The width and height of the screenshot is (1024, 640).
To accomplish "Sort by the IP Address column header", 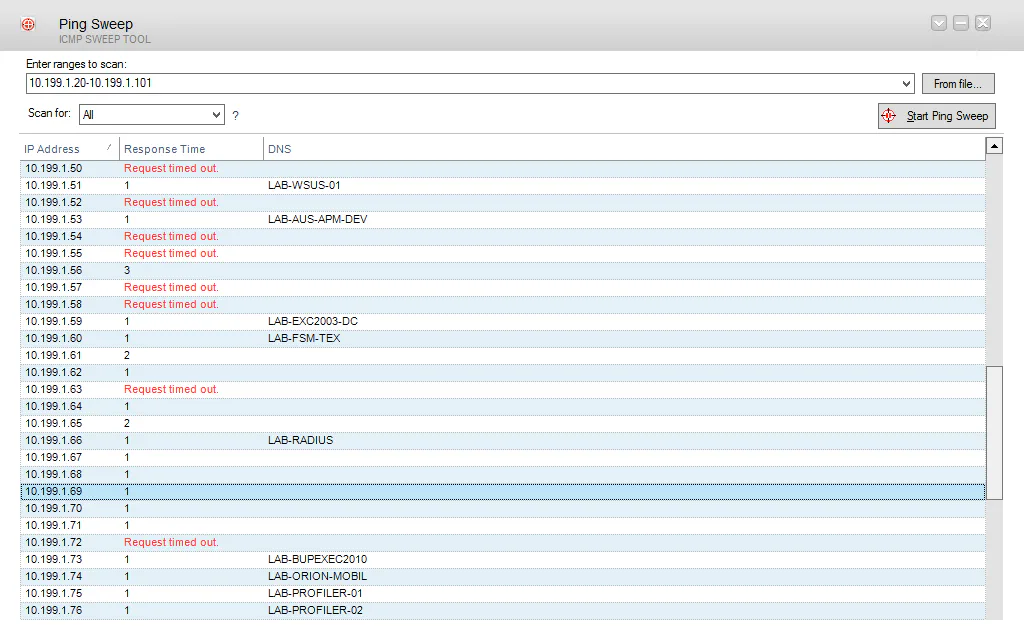I will [x=69, y=149].
